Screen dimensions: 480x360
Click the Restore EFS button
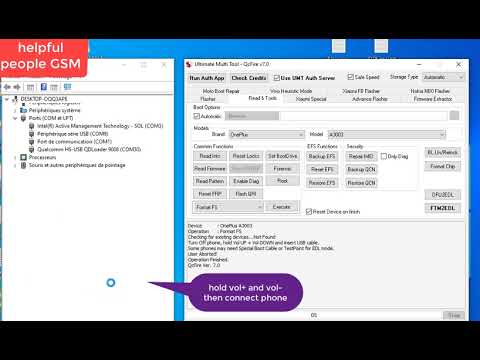322,183
